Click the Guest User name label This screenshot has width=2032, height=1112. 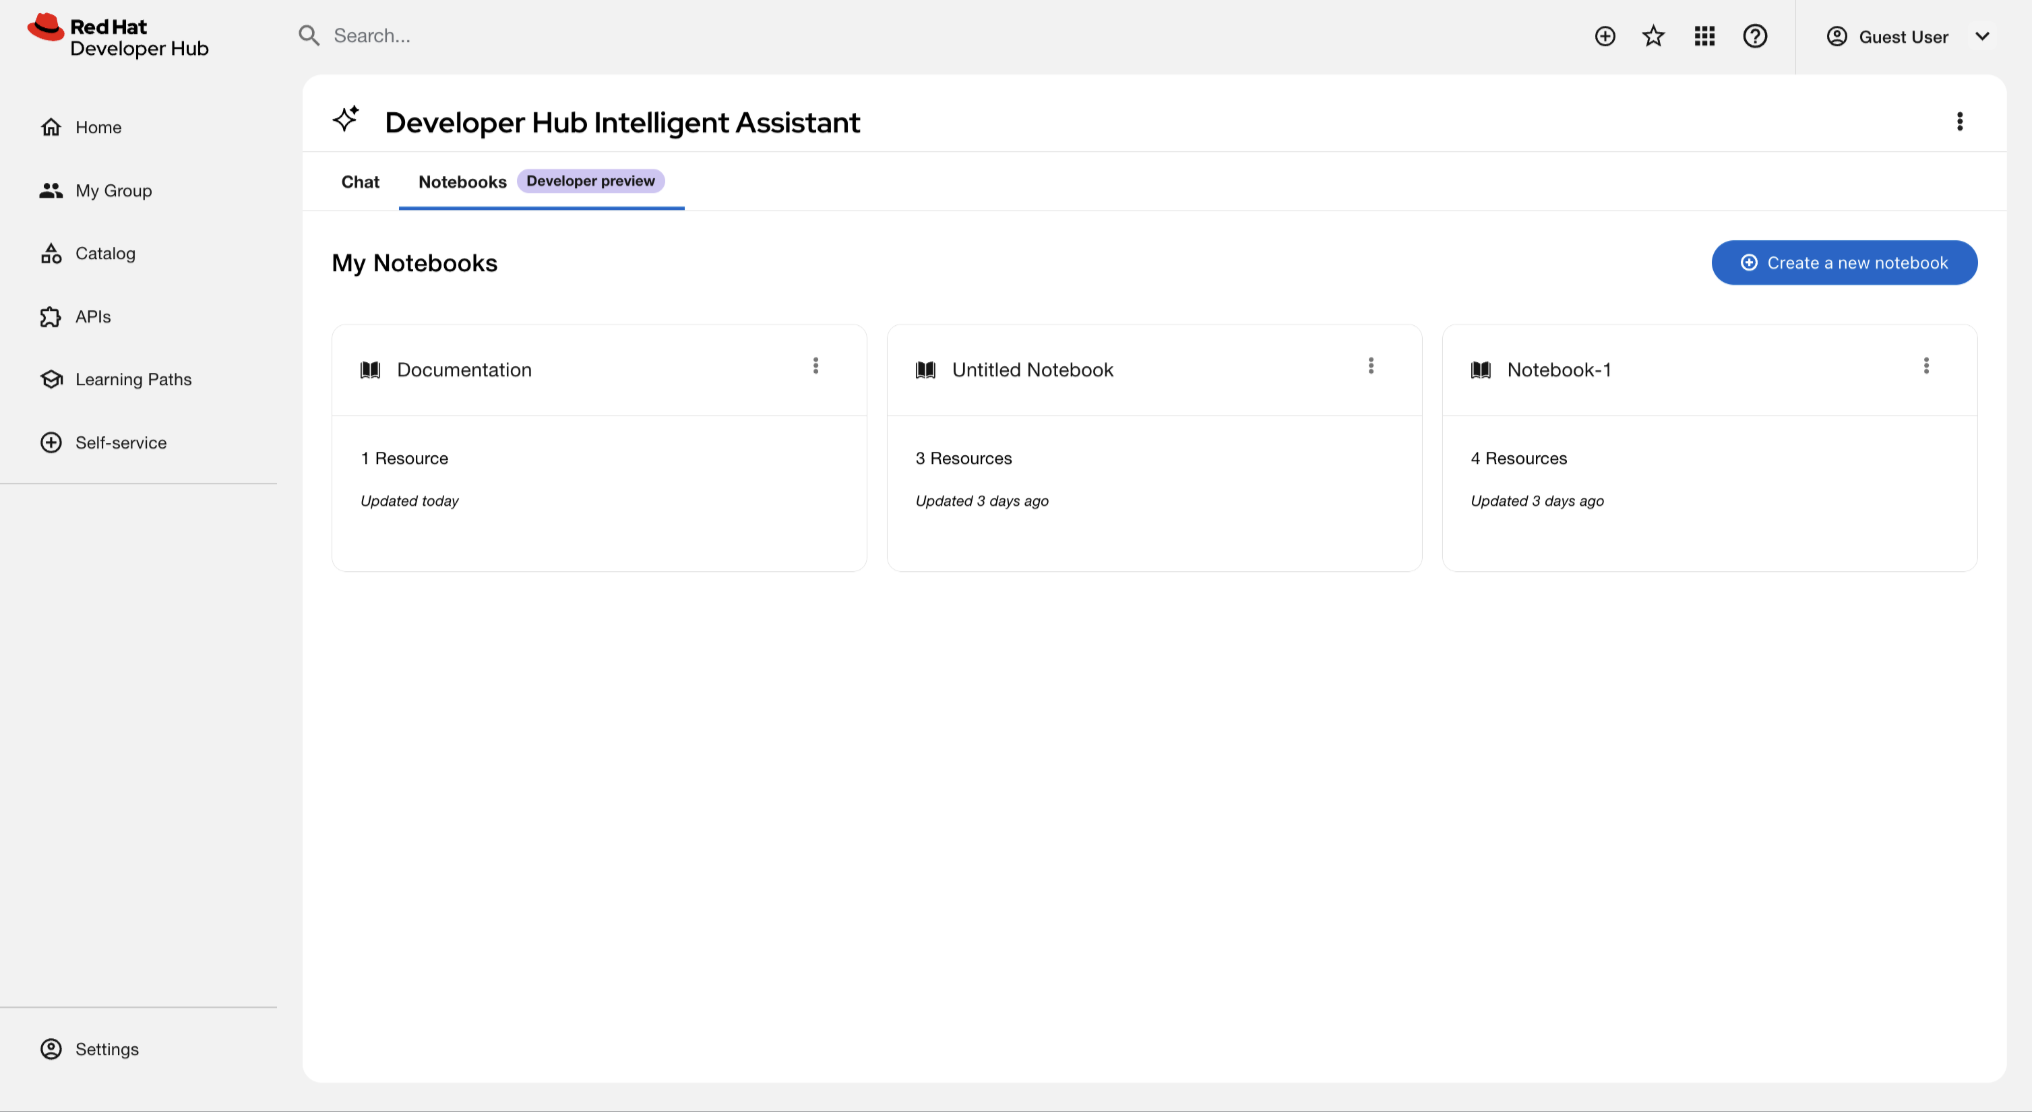1903,37
